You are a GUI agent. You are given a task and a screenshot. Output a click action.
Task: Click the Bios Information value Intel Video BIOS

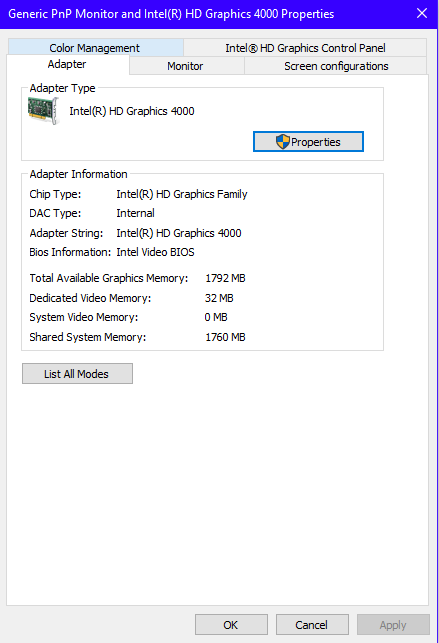155,252
